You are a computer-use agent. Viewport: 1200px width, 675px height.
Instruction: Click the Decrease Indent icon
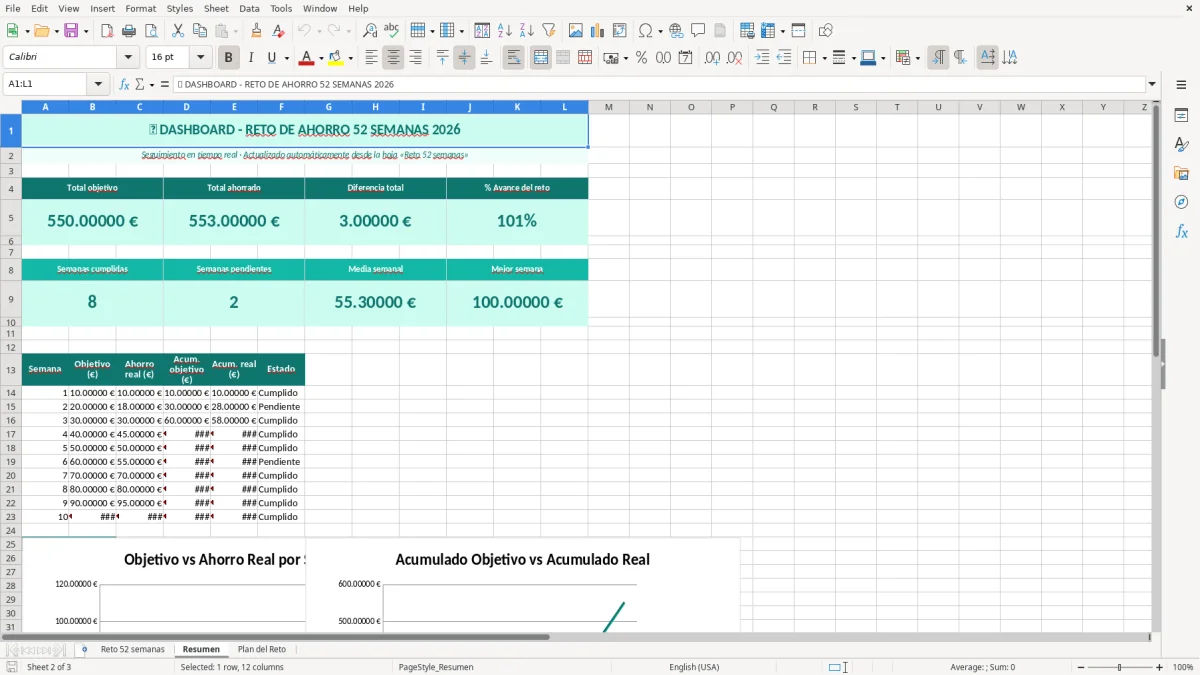pyautogui.click(x=784, y=58)
